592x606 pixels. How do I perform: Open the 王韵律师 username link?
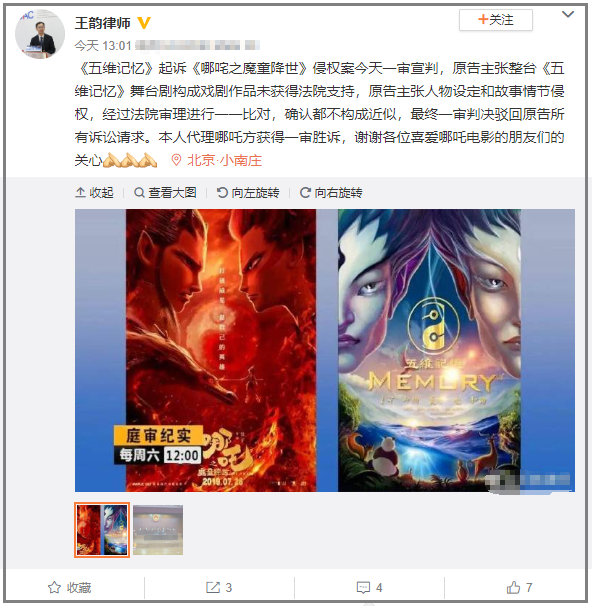[x=103, y=23]
